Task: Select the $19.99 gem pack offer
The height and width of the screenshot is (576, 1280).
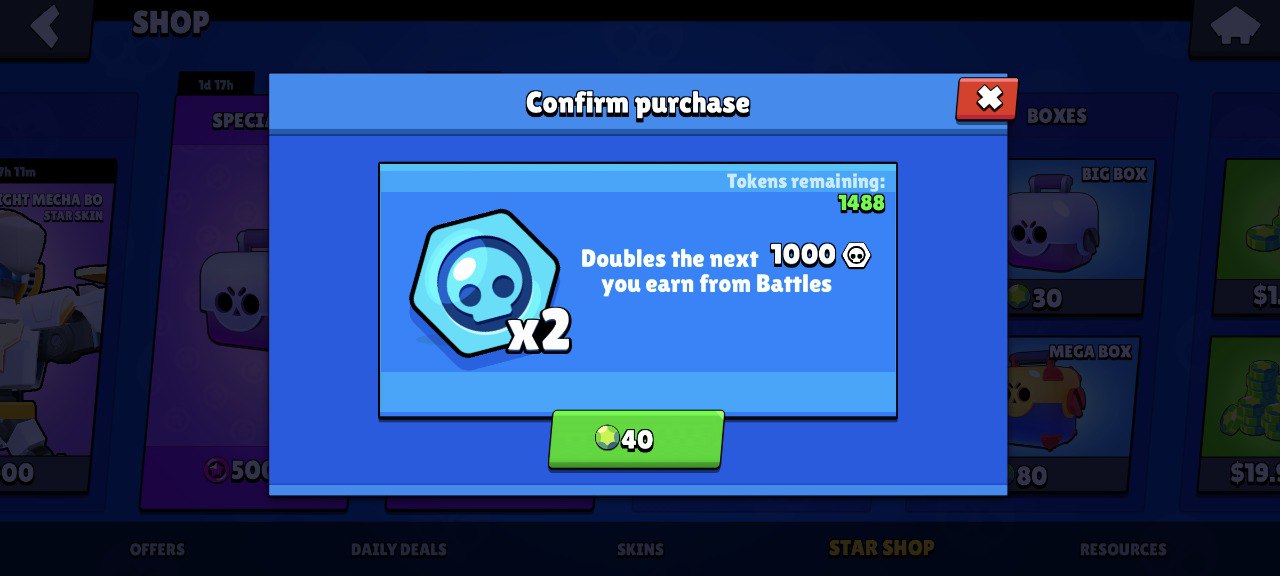Action: click(x=1238, y=414)
